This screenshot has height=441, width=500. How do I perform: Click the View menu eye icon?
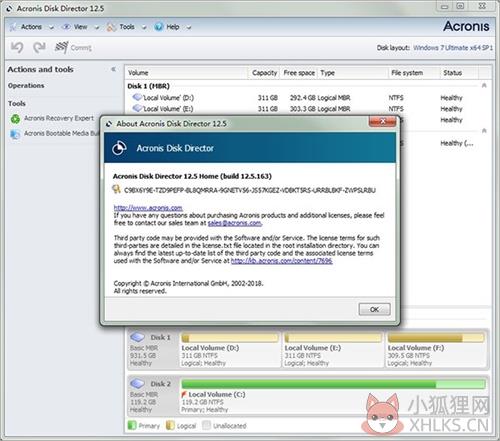pyautogui.click(x=66, y=27)
